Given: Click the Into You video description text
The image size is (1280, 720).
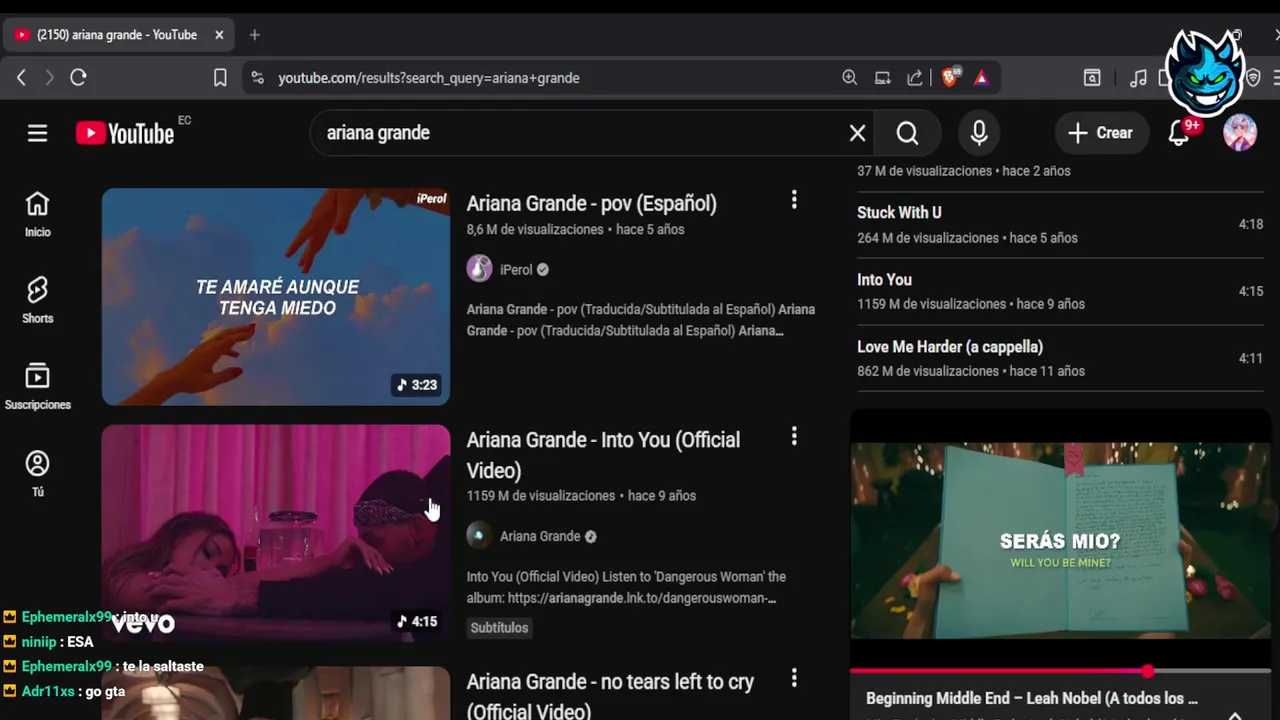Looking at the screenshot, I should [x=626, y=587].
